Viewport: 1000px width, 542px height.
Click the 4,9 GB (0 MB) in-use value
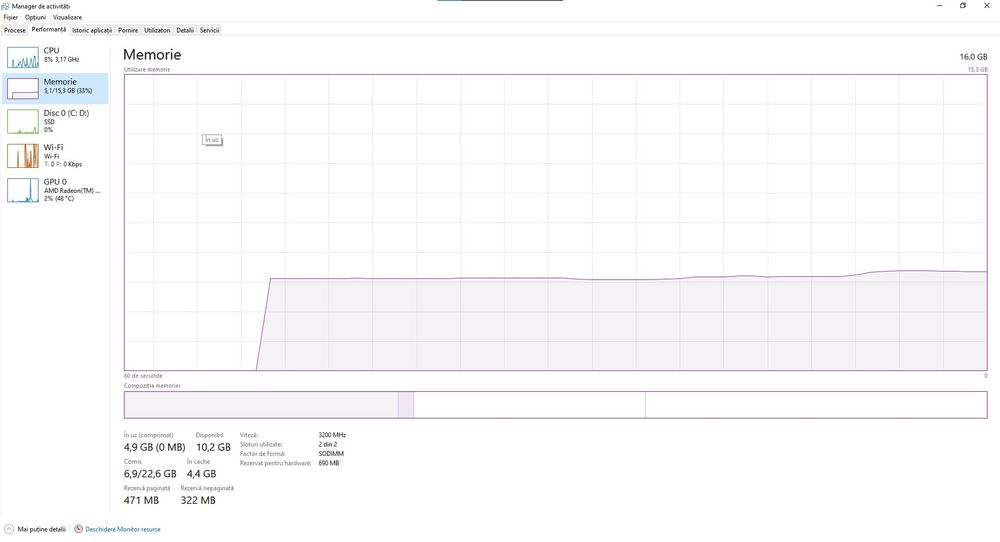(x=154, y=447)
